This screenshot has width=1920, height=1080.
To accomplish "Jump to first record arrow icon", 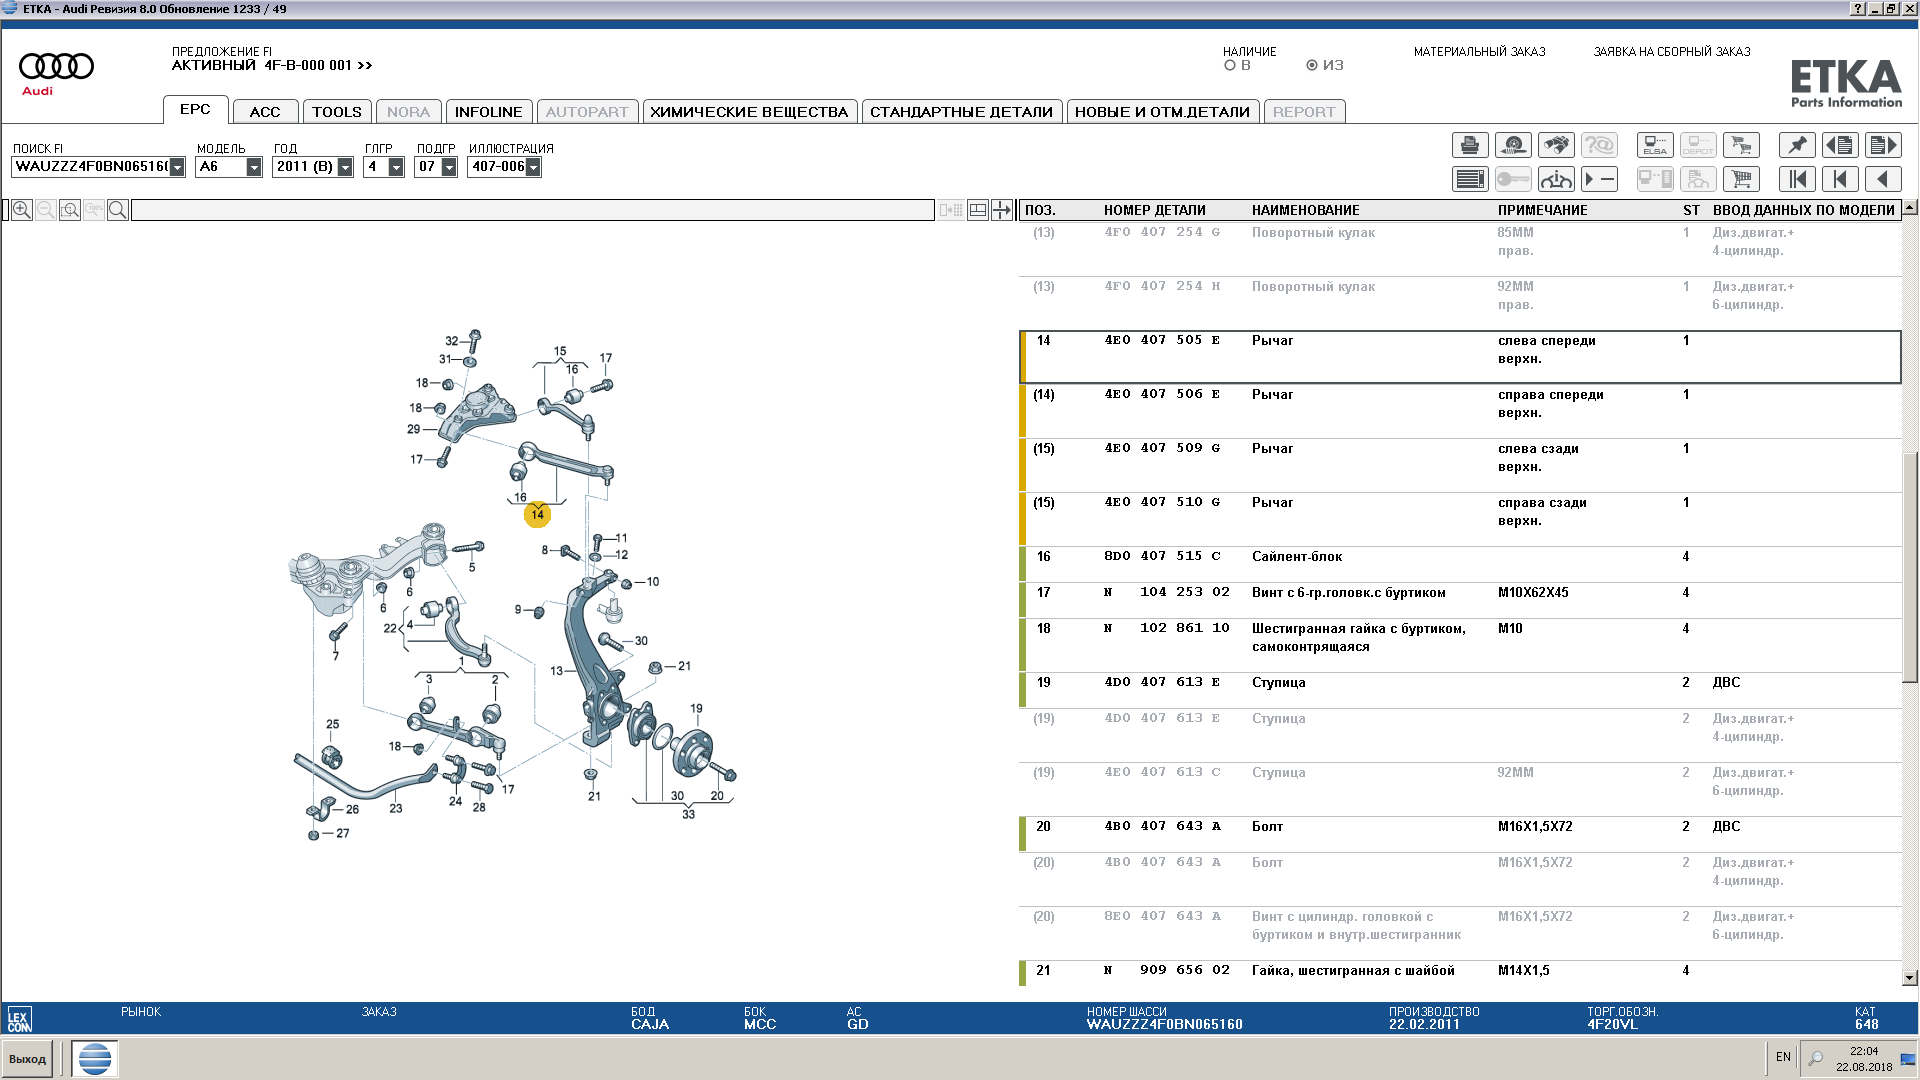I will click(x=1797, y=179).
